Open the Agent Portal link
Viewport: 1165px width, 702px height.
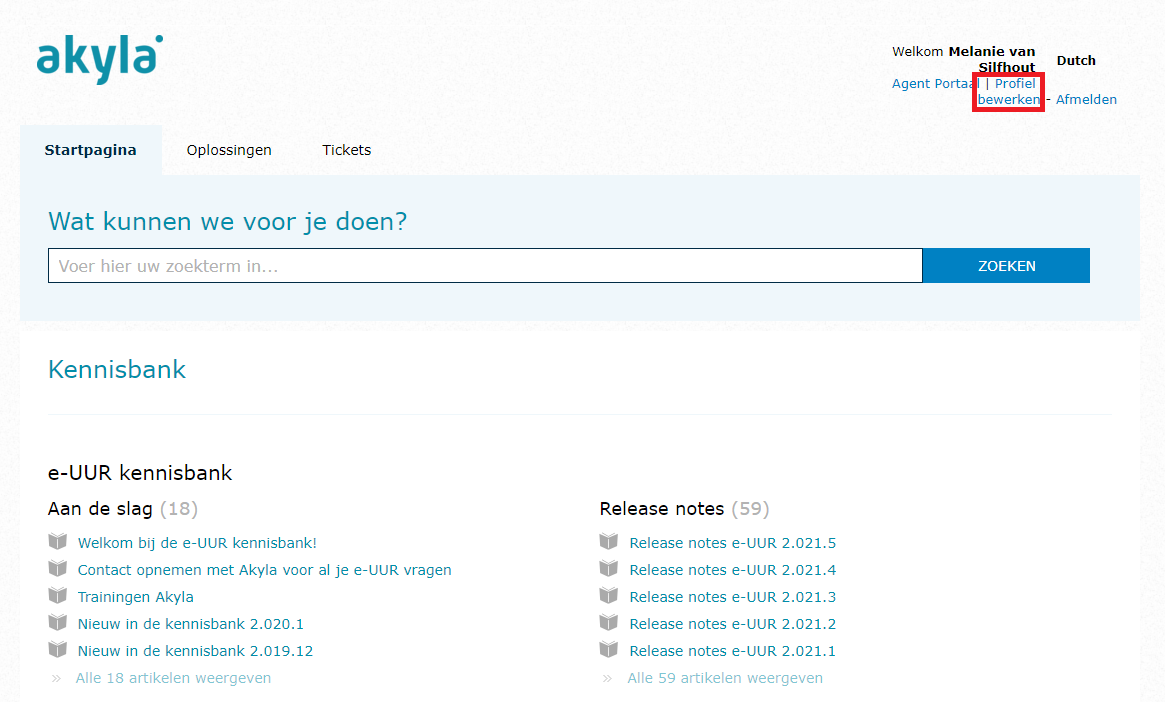click(x=935, y=83)
